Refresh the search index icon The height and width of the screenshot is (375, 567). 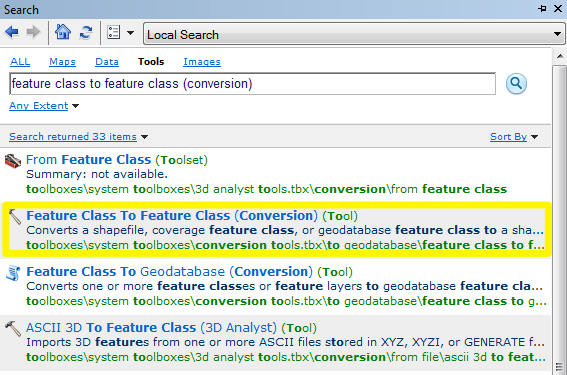[86, 32]
